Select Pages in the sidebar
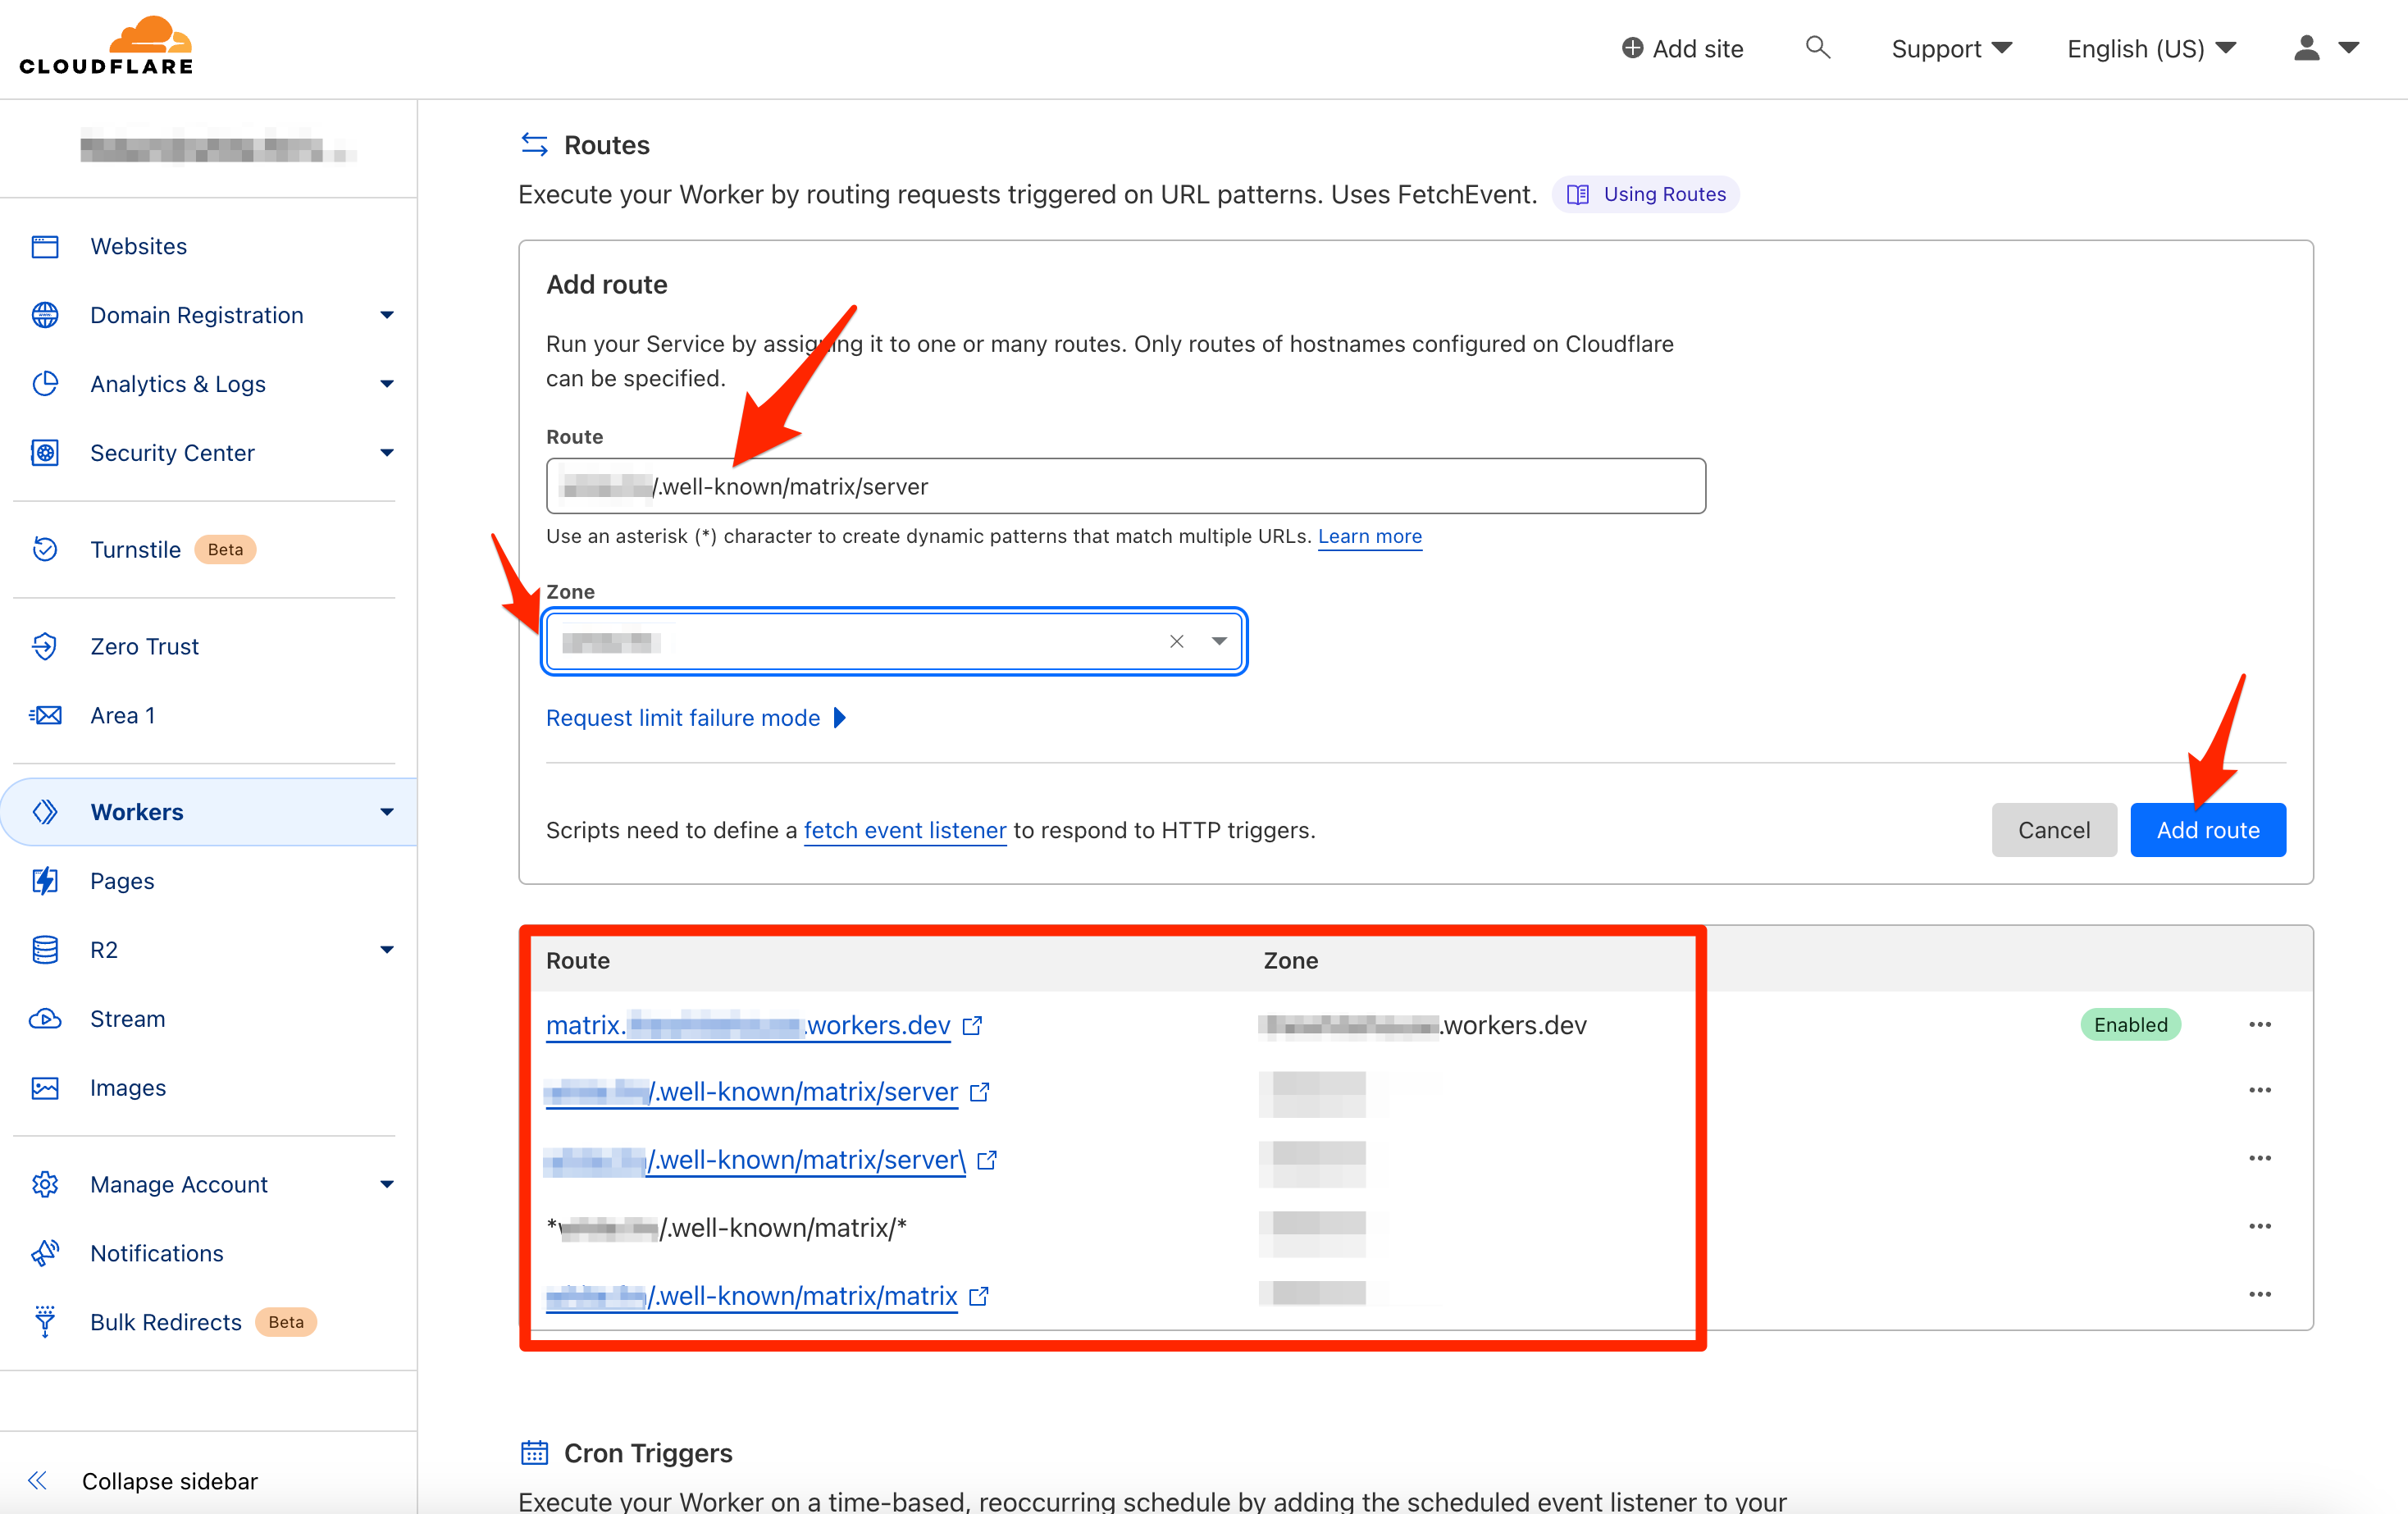The height and width of the screenshot is (1514, 2408). (122, 880)
